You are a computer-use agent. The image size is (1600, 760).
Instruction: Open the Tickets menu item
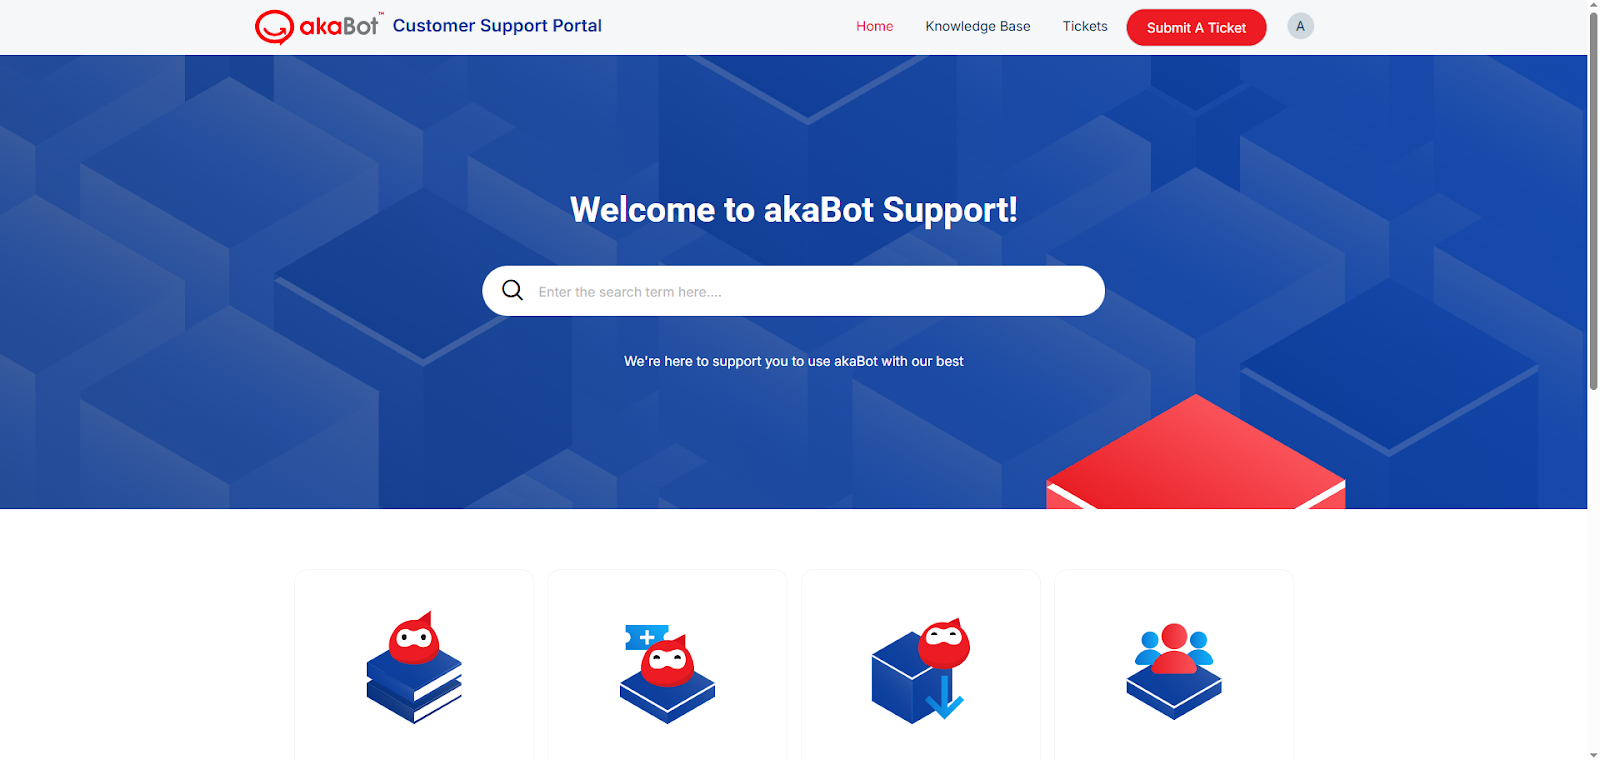click(x=1085, y=26)
